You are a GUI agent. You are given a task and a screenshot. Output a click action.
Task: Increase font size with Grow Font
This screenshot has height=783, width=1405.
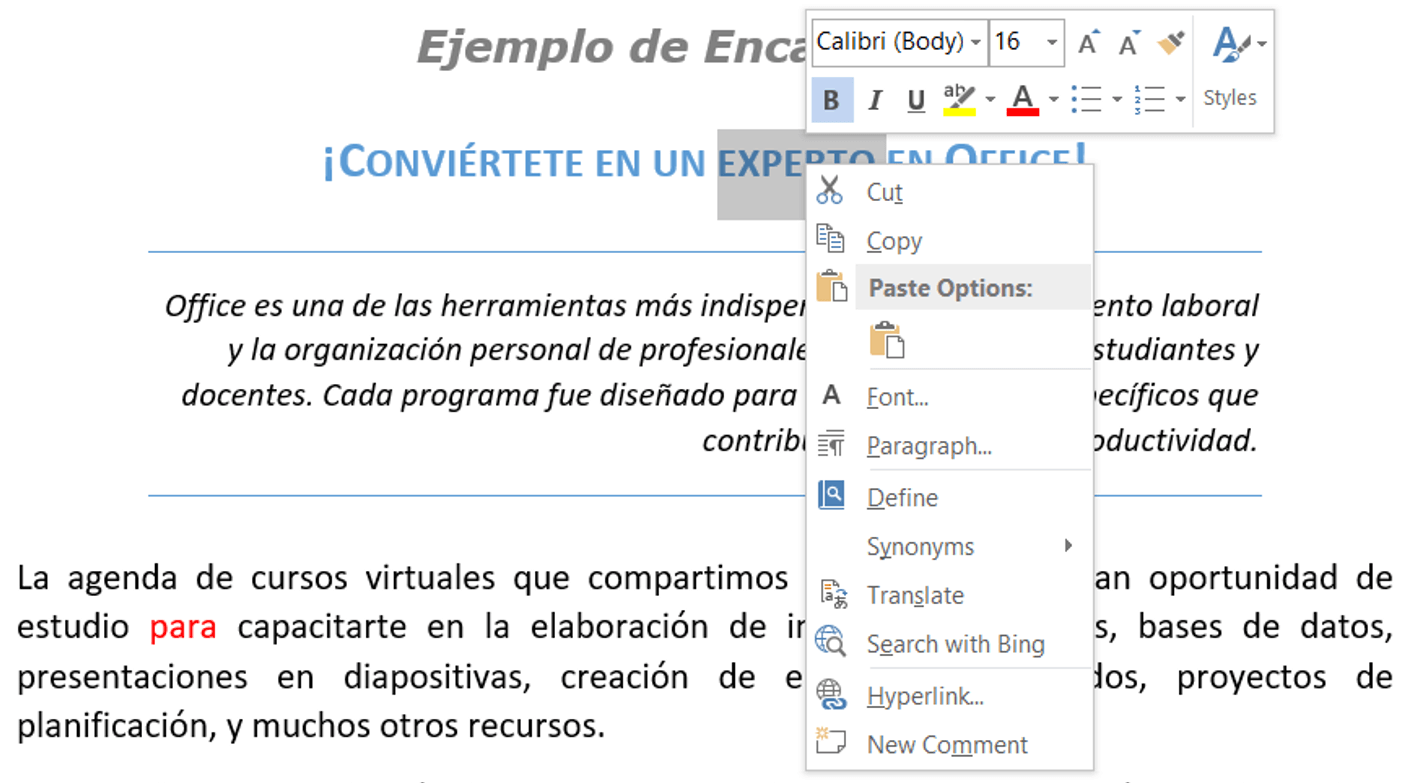[1088, 42]
